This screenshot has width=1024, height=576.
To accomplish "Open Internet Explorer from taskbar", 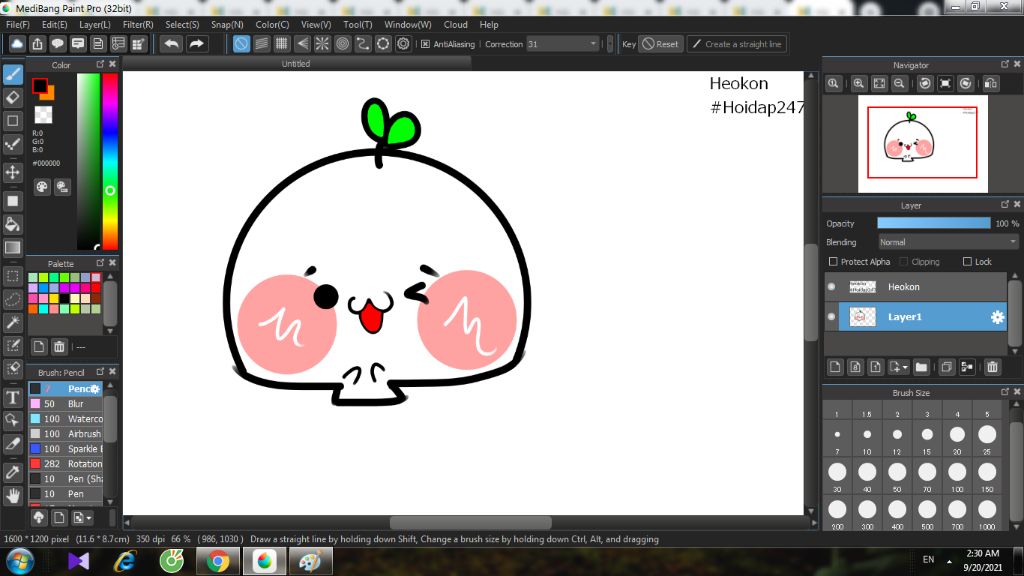I will tap(125, 562).
